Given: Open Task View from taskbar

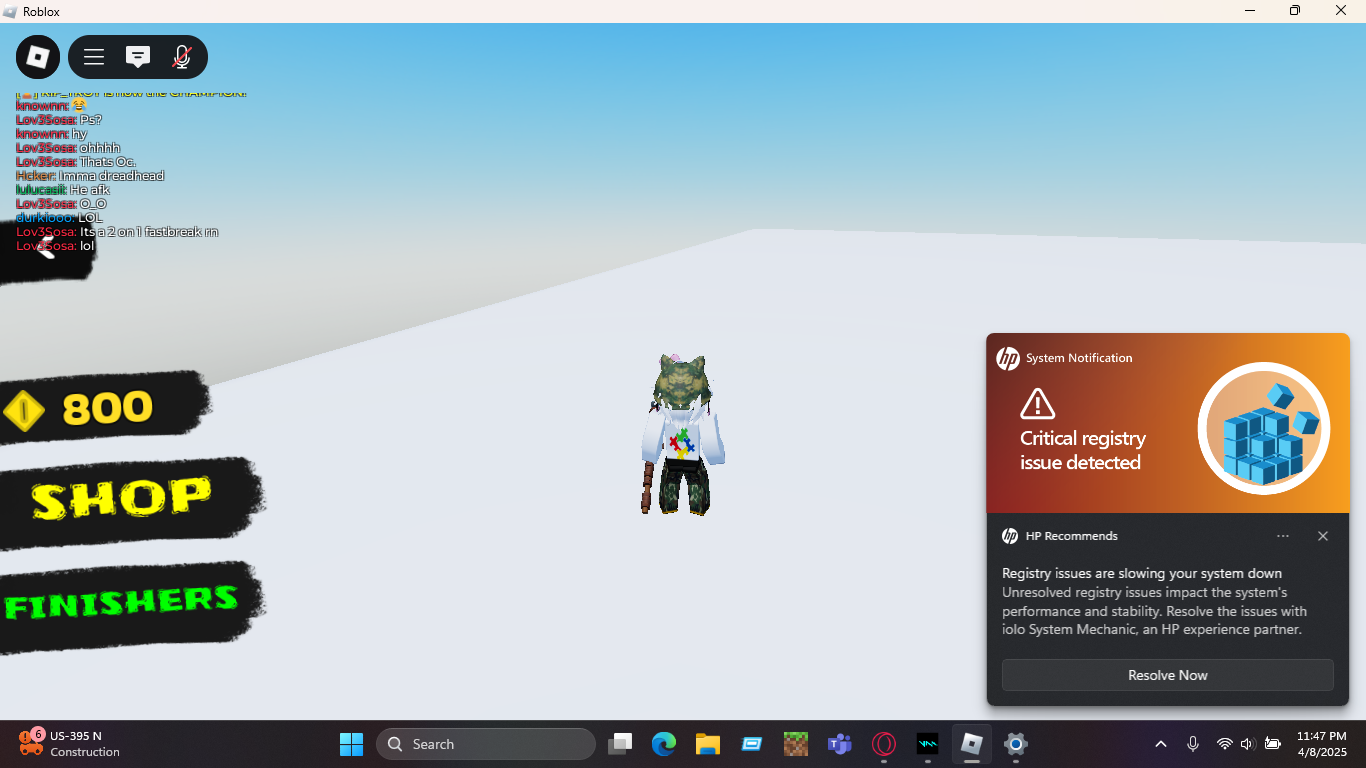Looking at the screenshot, I should (x=621, y=744).
